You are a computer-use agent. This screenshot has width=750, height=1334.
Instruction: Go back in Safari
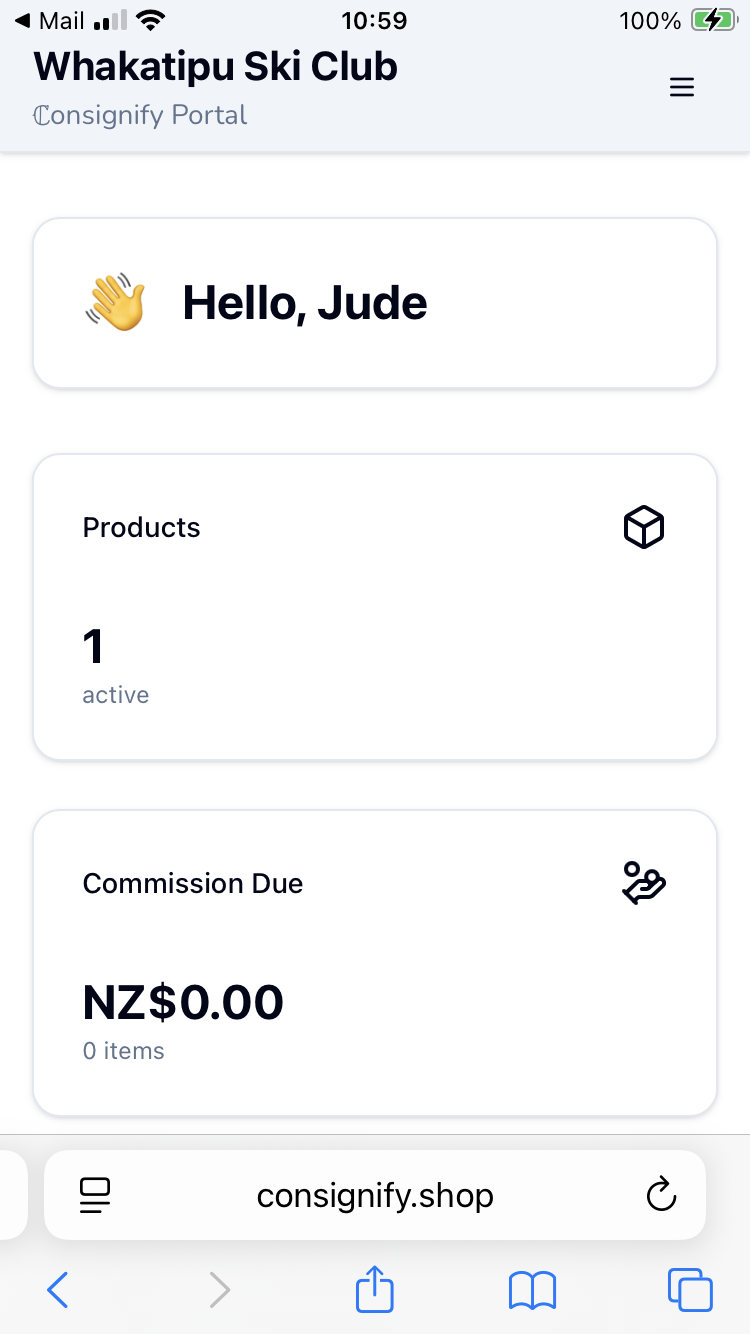click(58, 1290)
